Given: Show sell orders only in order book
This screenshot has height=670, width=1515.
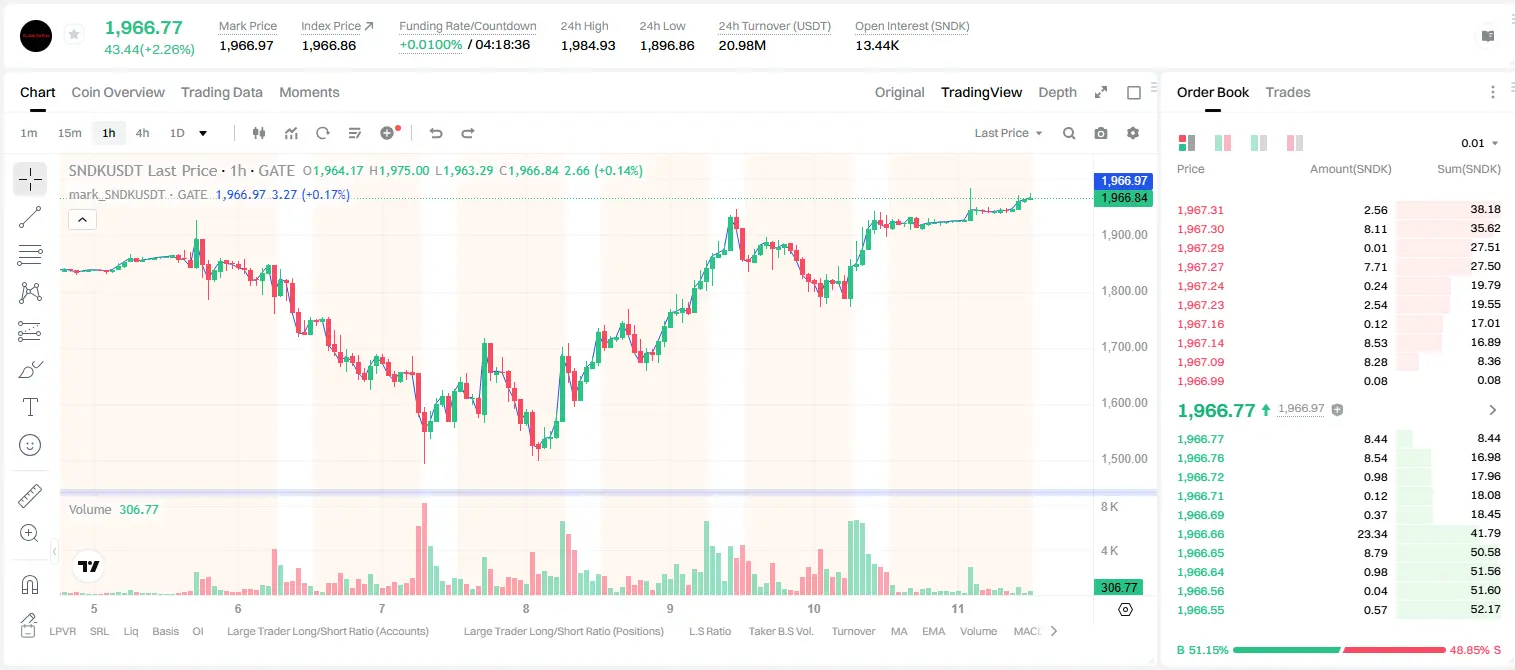Looking at the screenshot, I should pyautogui.click(x=1295, y=143).
